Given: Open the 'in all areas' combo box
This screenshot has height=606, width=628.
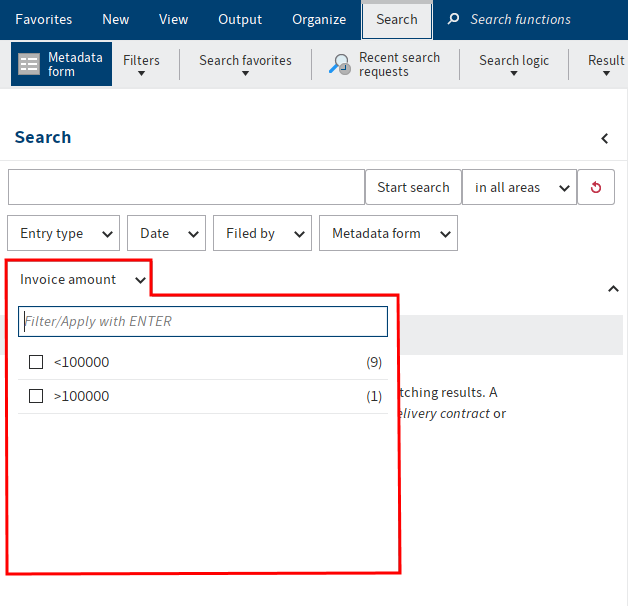Looking at the screenshot, I should pyautogui.click(x=519, y=187).
